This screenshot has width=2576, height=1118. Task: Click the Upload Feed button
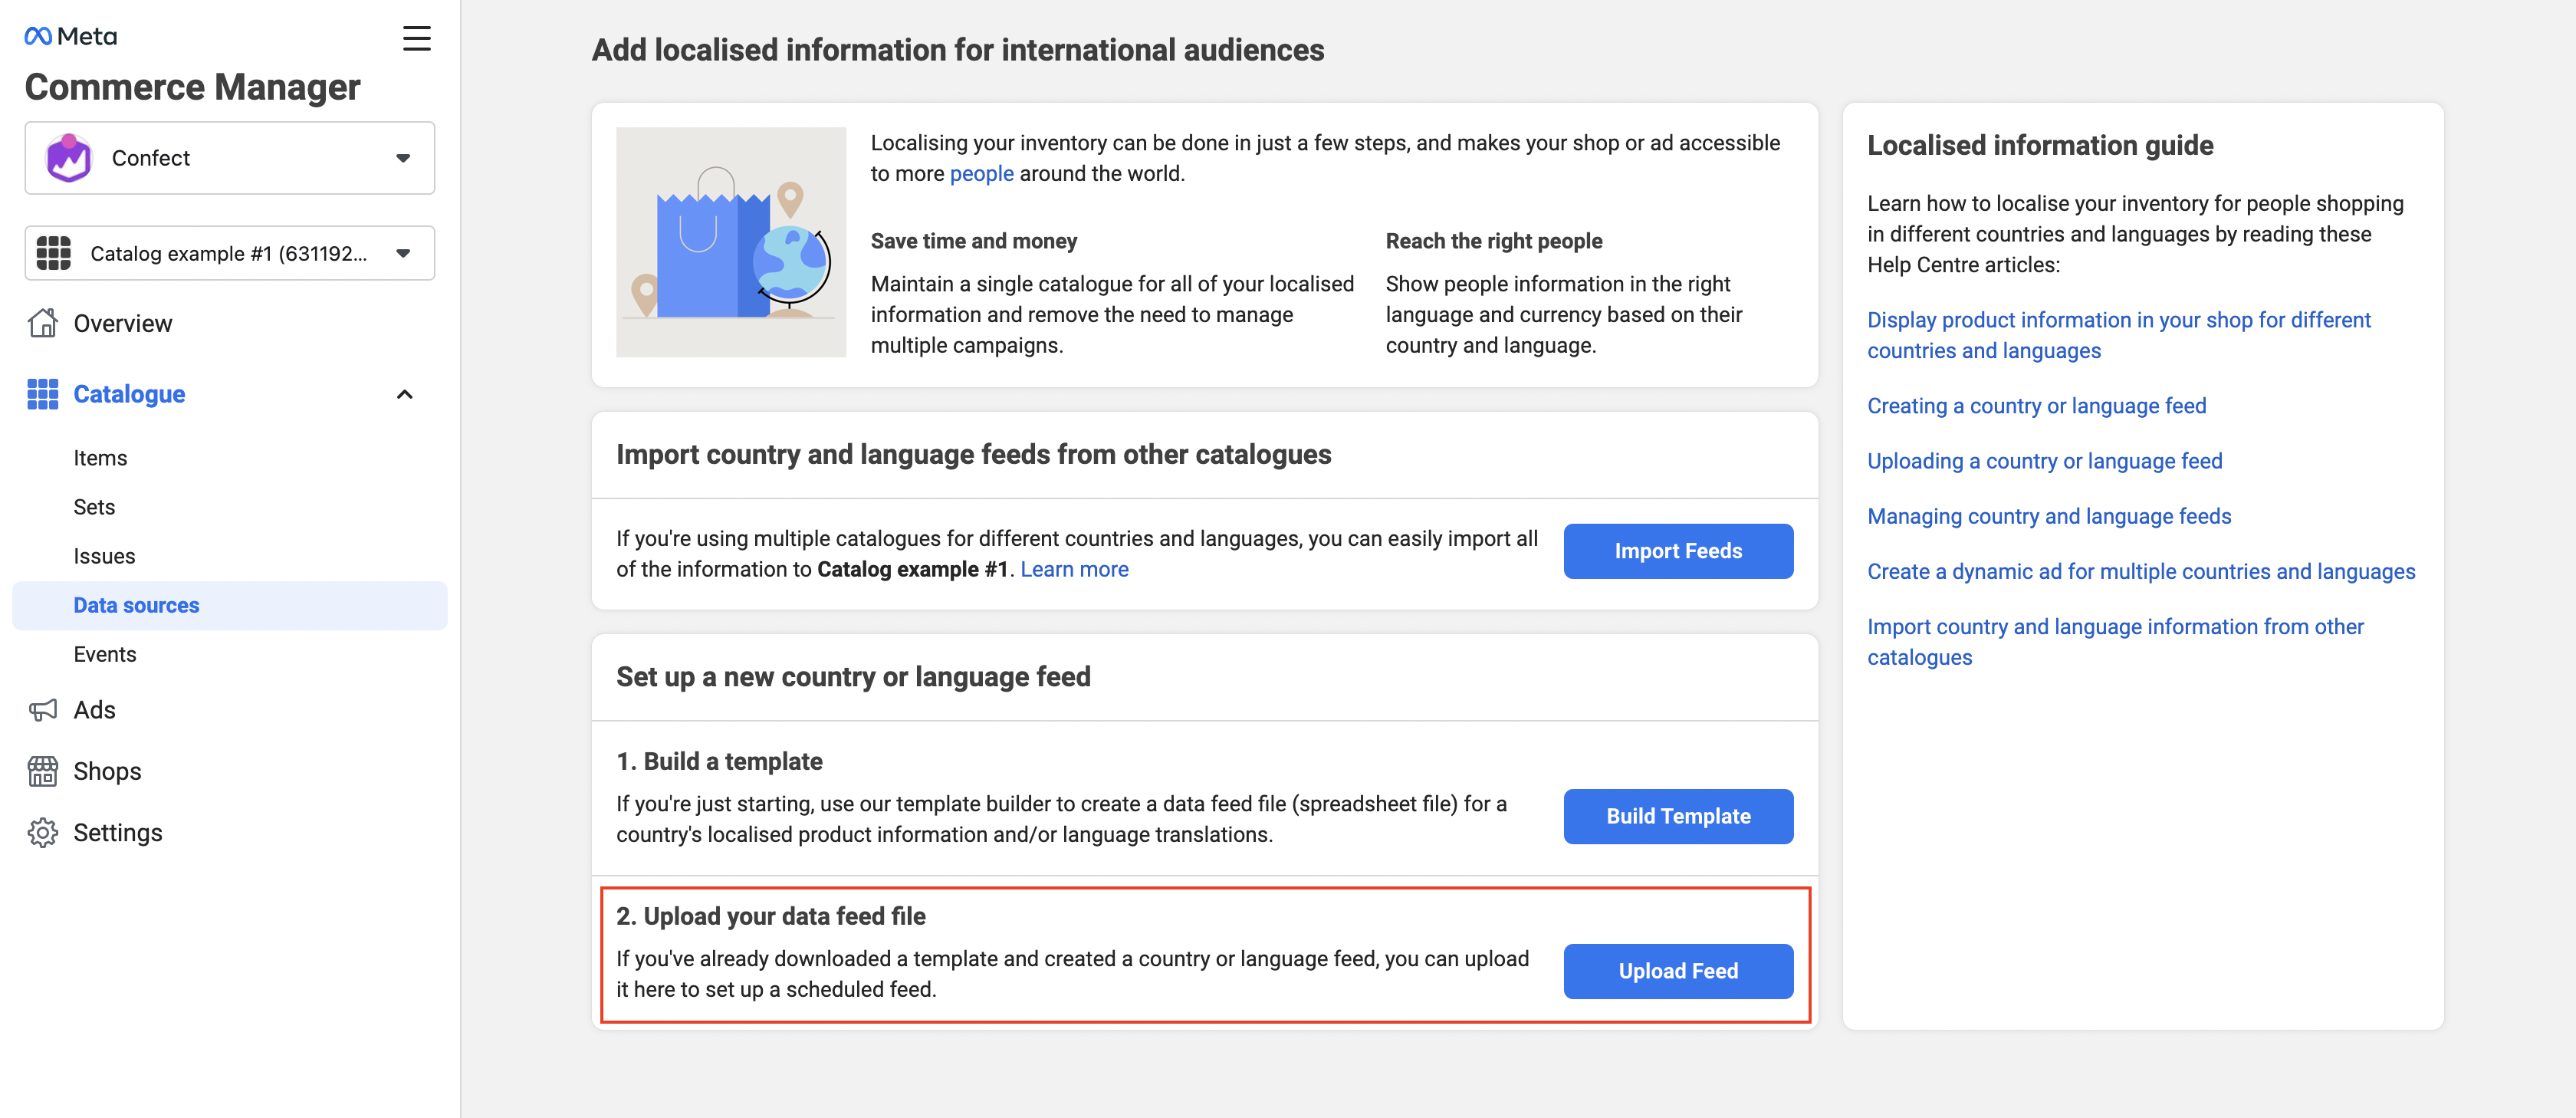click(x=1678, y=971)
